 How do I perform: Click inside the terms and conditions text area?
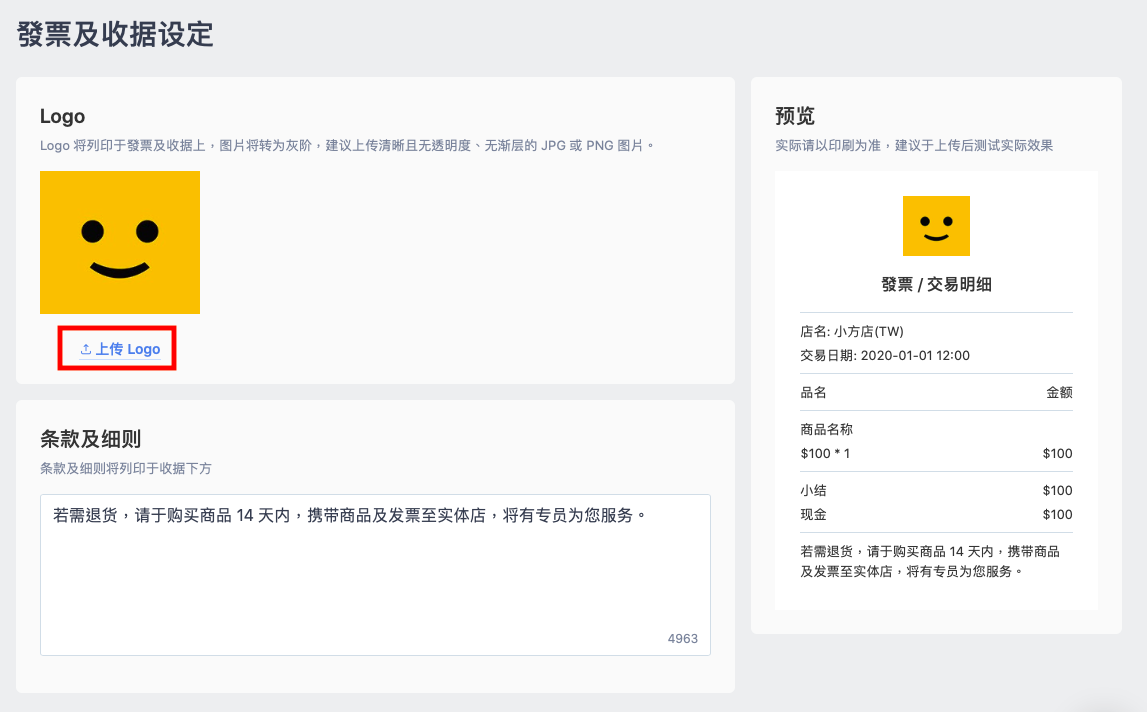pyautogui.click(x=375, y=574)
